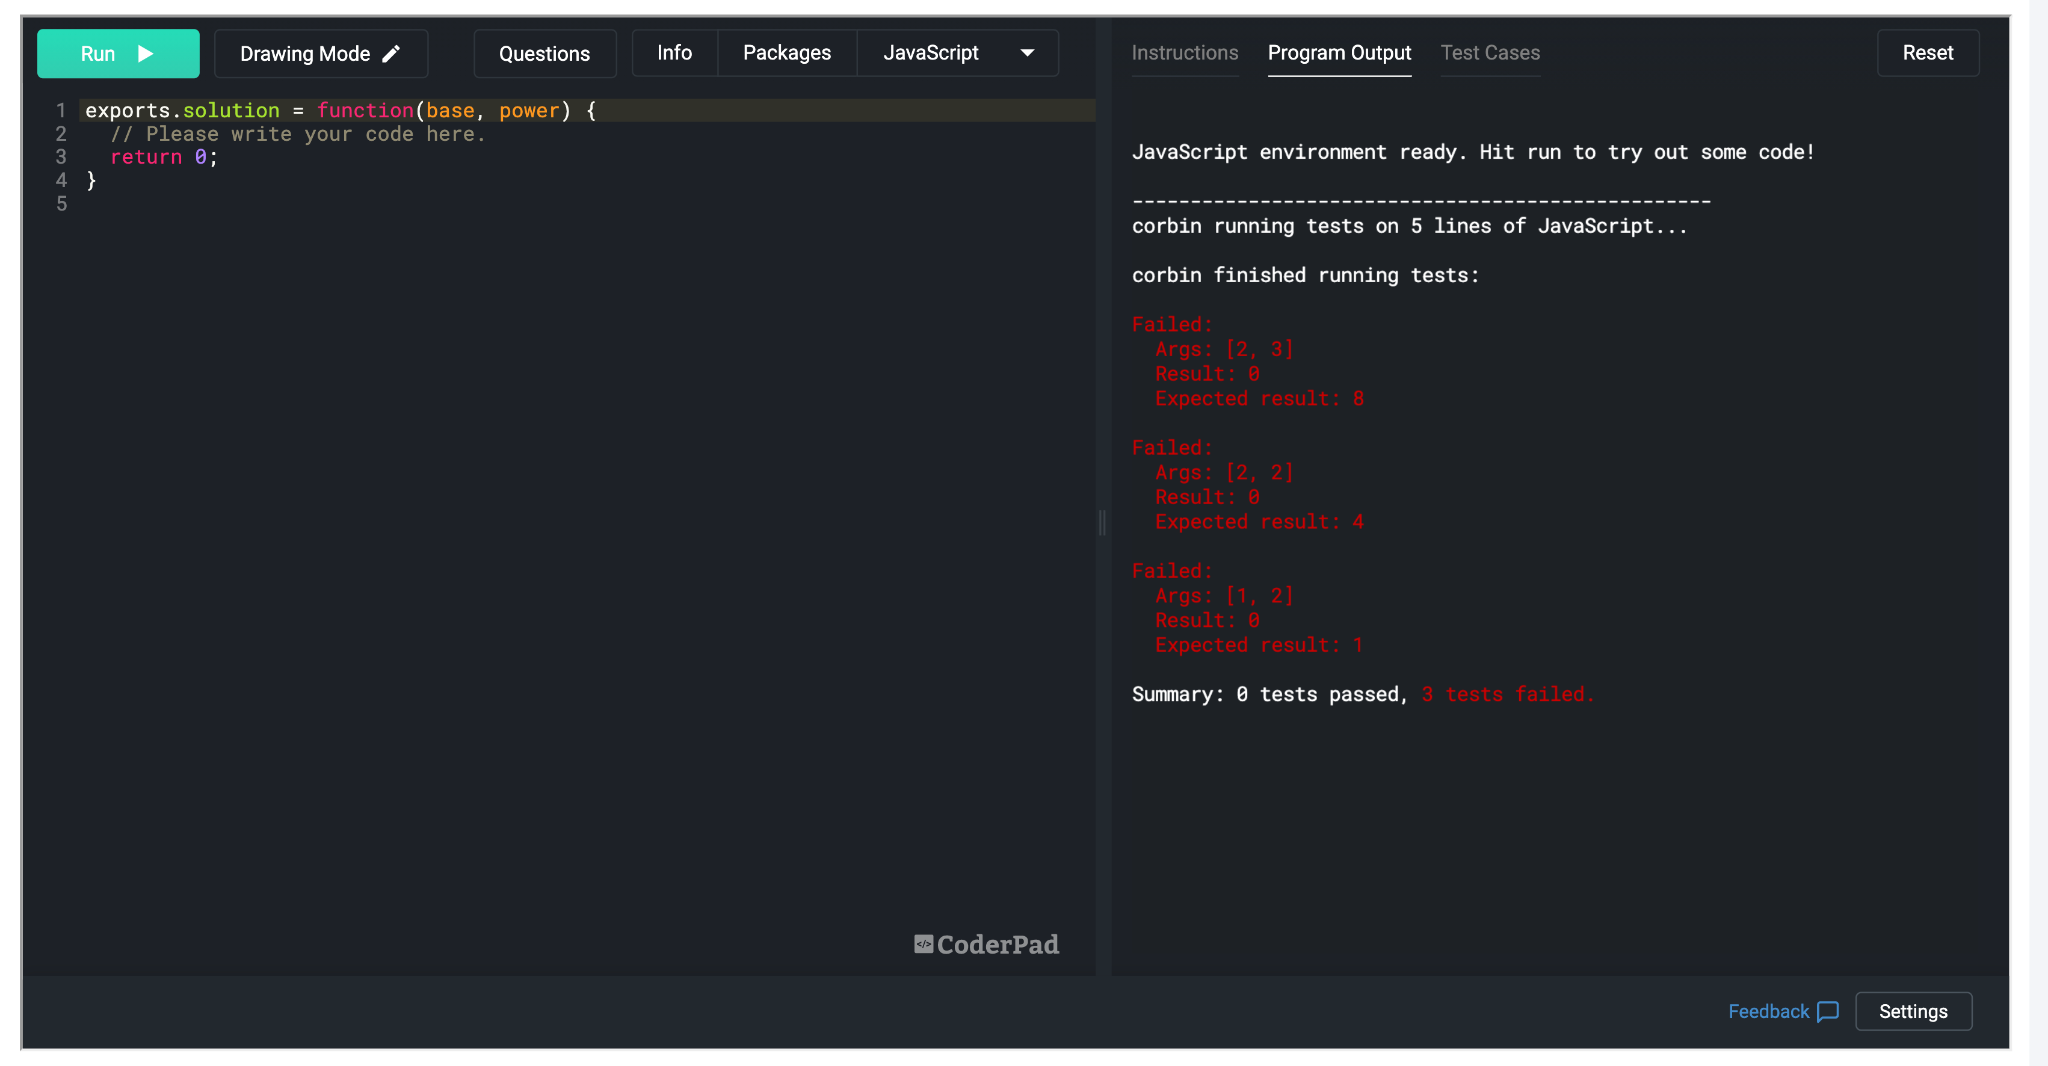2048x1066 pixels.
Task: Click the pane divider handle between editor and output
Action: point(1102,522)
